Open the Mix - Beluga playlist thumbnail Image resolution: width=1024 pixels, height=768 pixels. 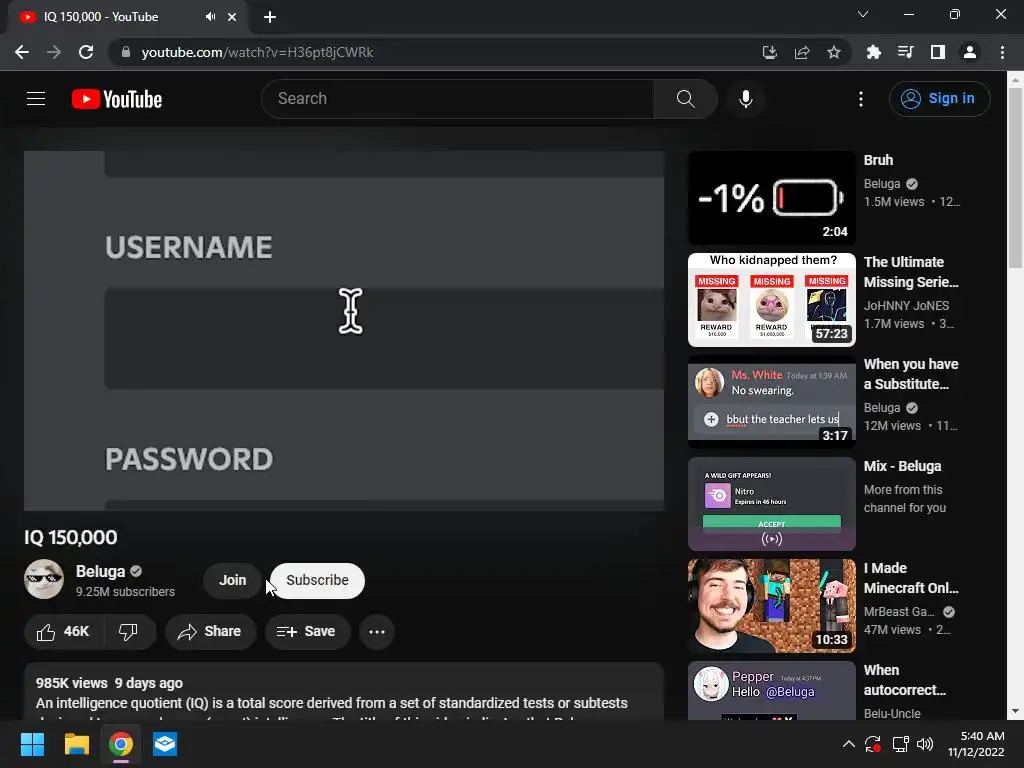click(x=771, y=504)
